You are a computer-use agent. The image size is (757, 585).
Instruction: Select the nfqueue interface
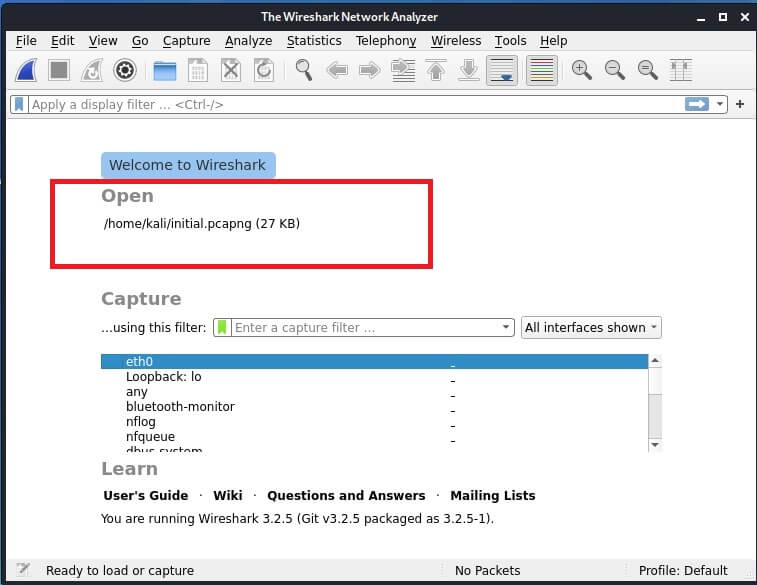374,436
